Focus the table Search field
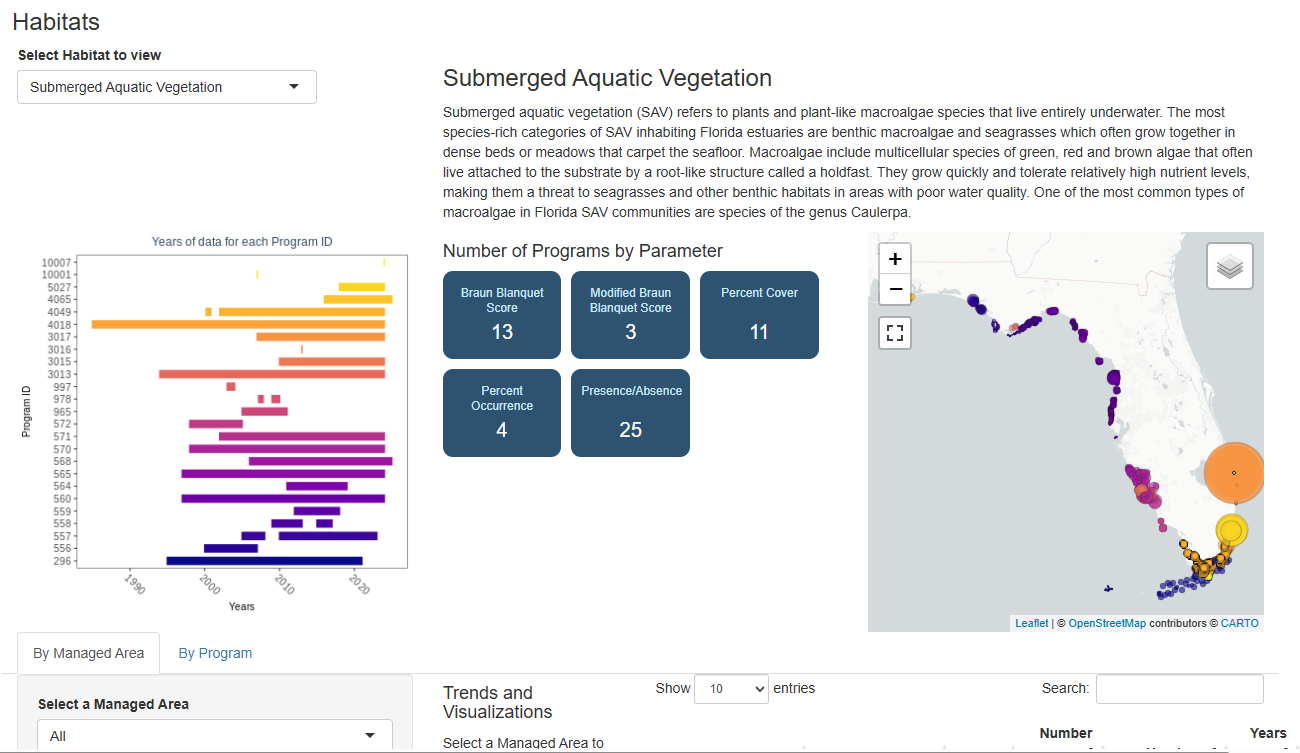Viewport: 1300px width, 753px height. click(1179, 688)
